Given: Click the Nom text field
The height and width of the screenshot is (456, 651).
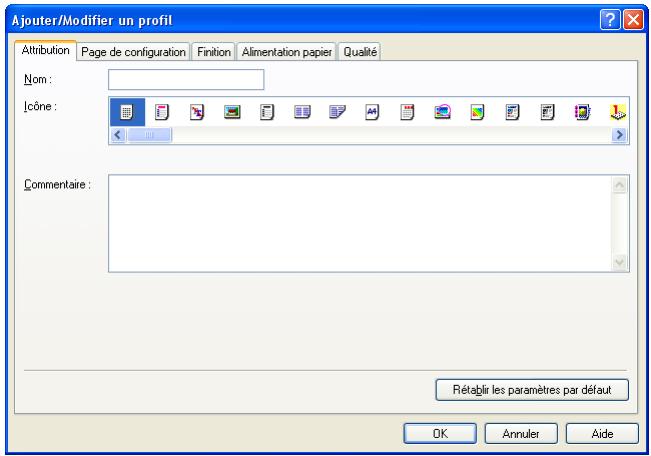Looking at the screenshot, I should pos(186,79).
